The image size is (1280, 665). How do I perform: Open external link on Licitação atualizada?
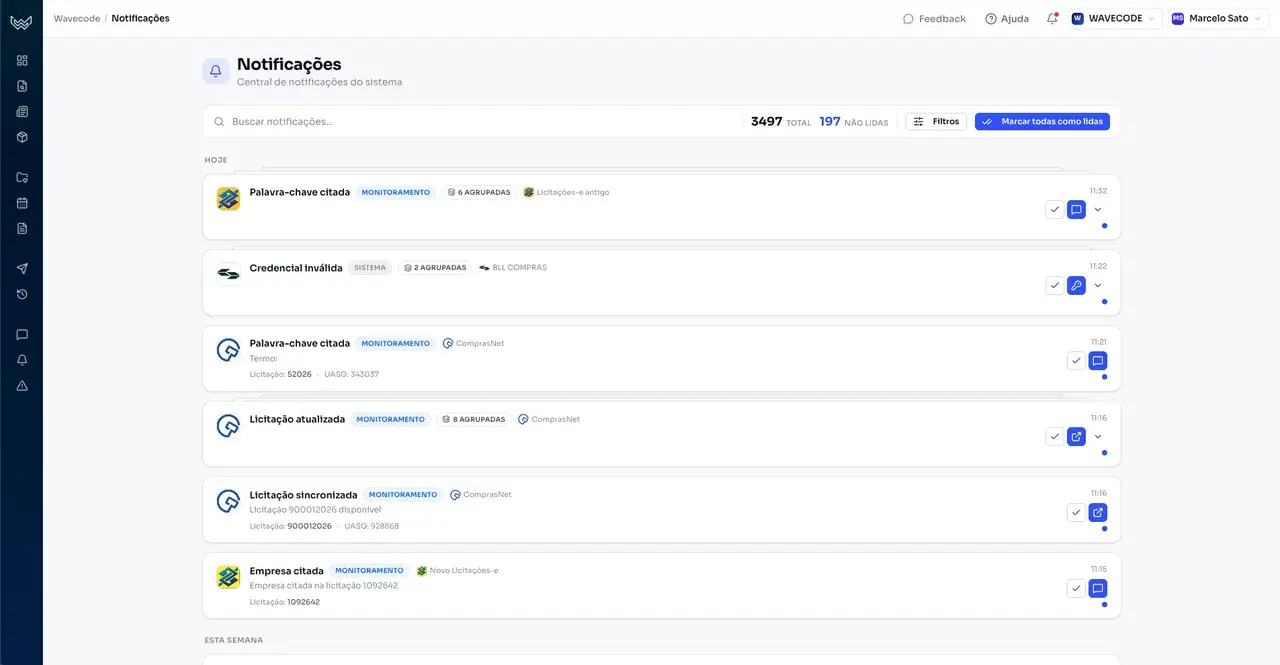pos(1076,437)
